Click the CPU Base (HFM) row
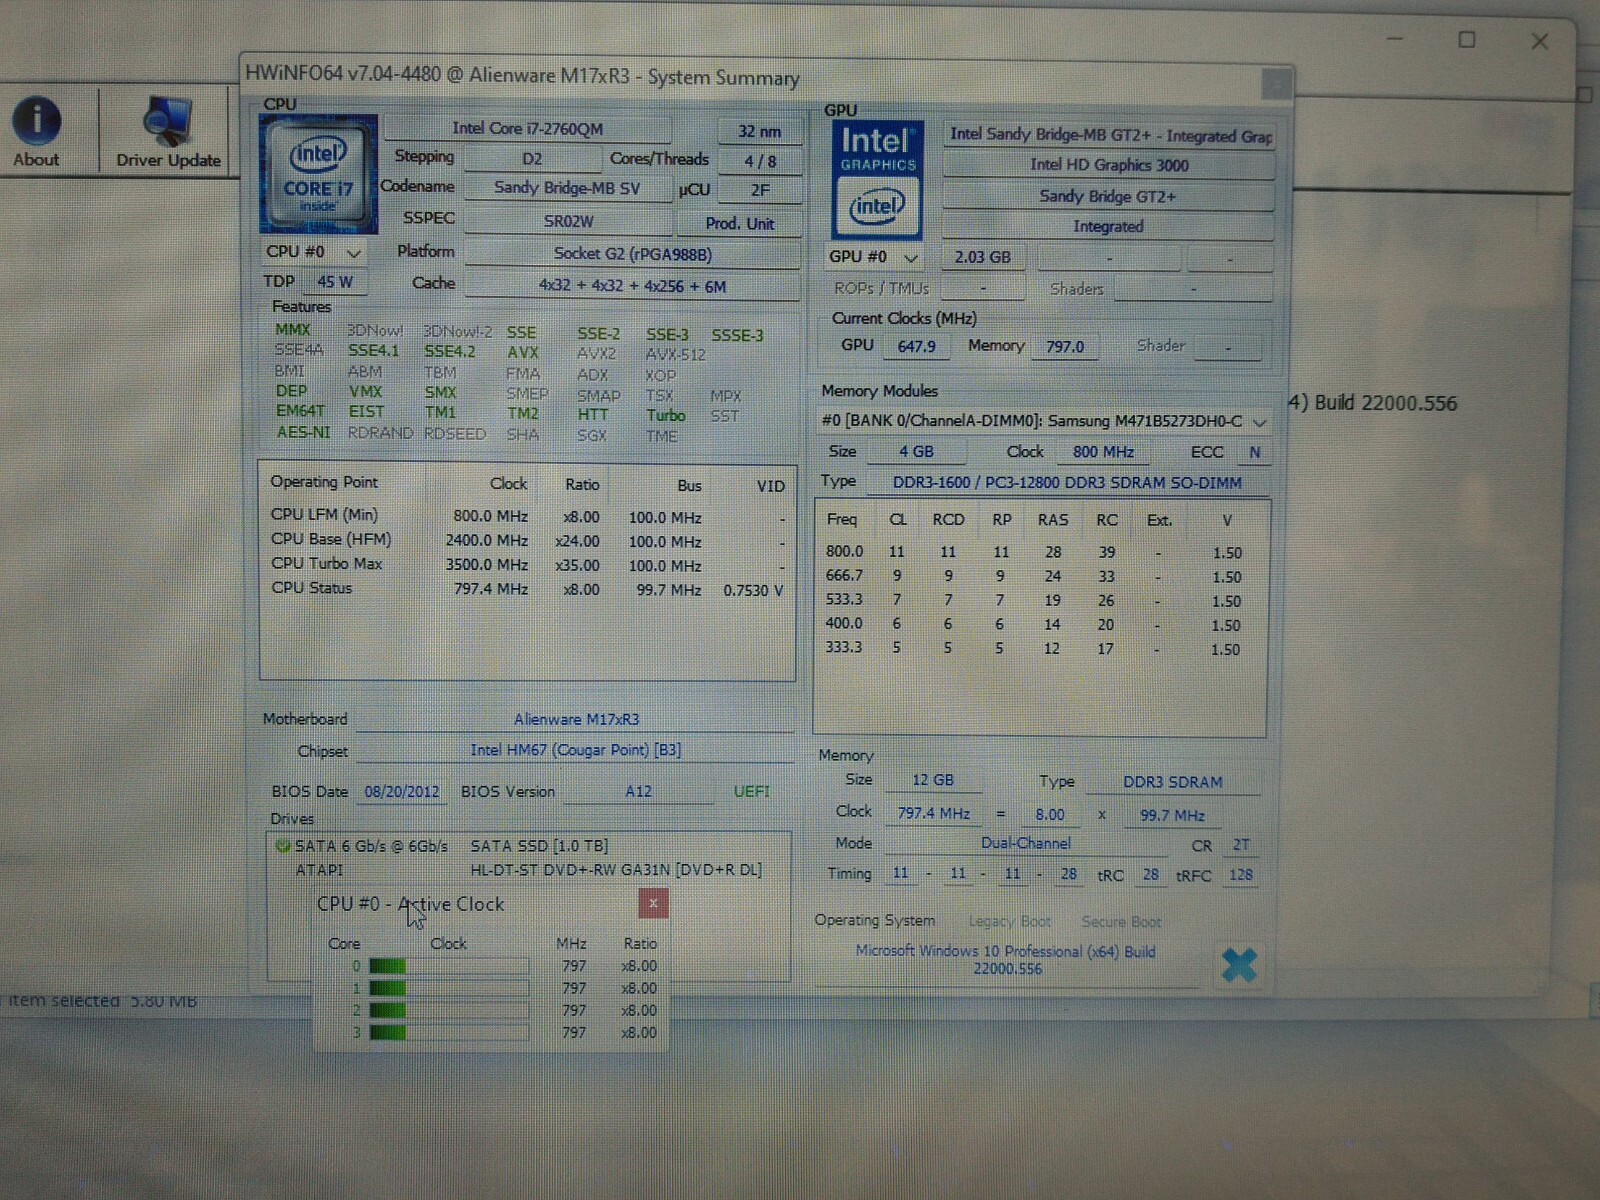1600x1200 pixels. click(527, 541)
